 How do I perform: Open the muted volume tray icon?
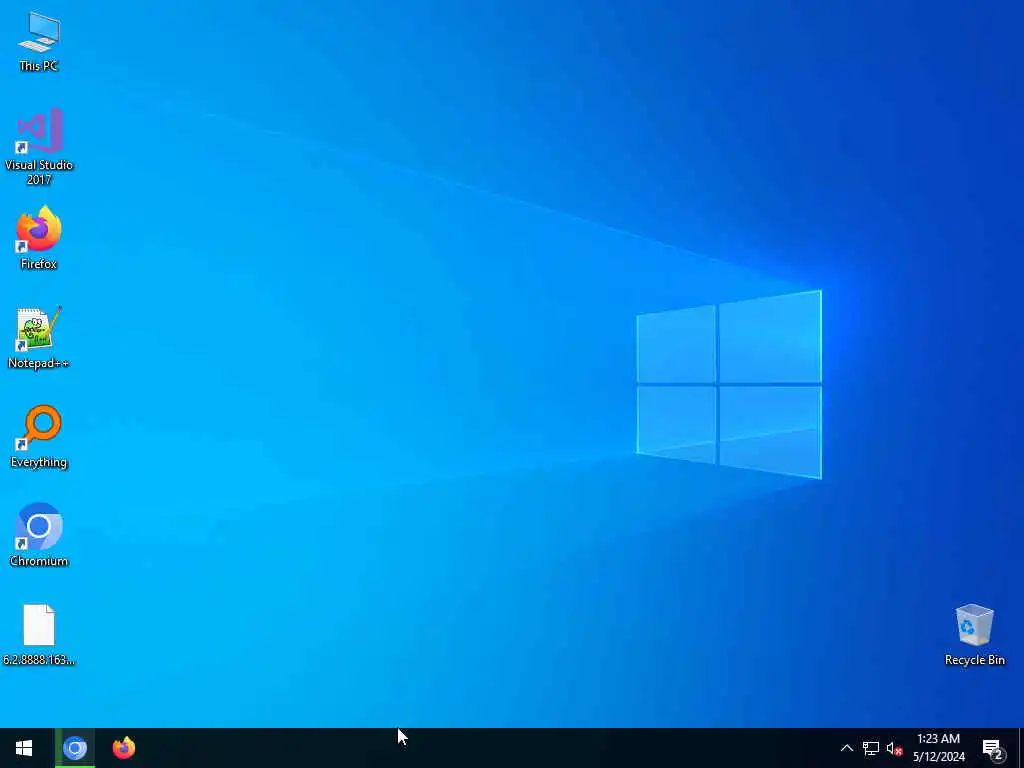tap(894, 748)
